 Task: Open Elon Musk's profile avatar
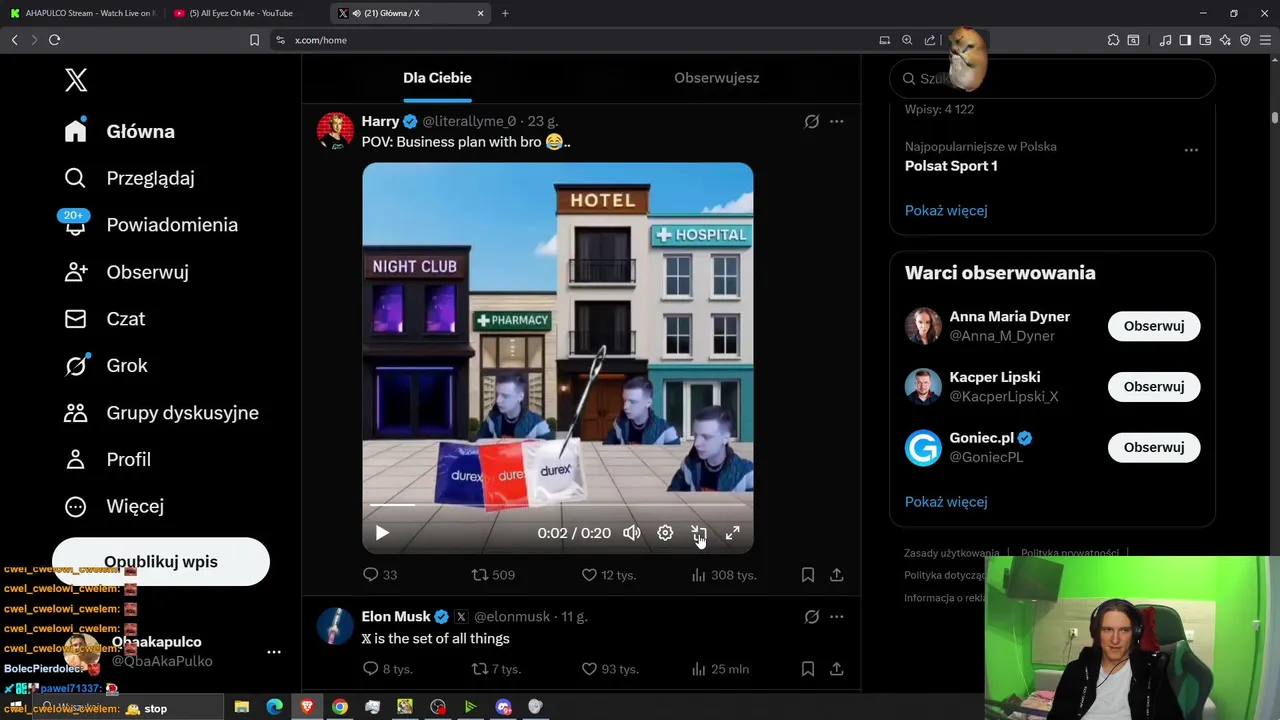(335, 627)
